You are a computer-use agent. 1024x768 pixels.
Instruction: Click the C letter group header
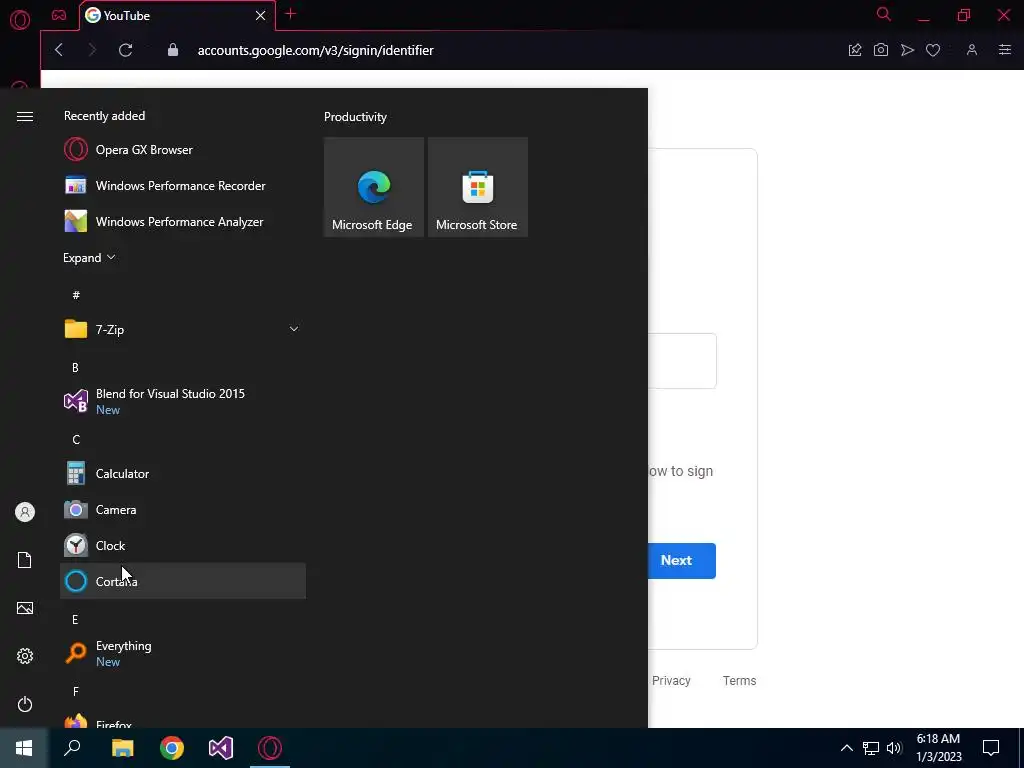pos(76,440)
